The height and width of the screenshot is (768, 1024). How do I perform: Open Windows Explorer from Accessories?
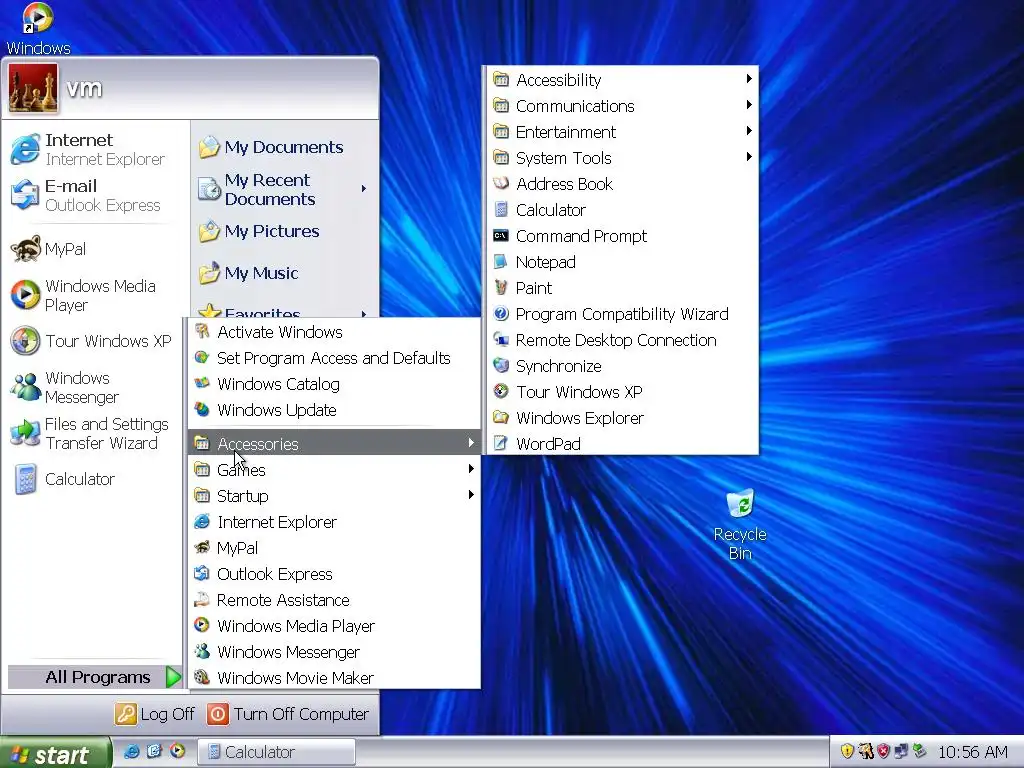tap(622, 418)
